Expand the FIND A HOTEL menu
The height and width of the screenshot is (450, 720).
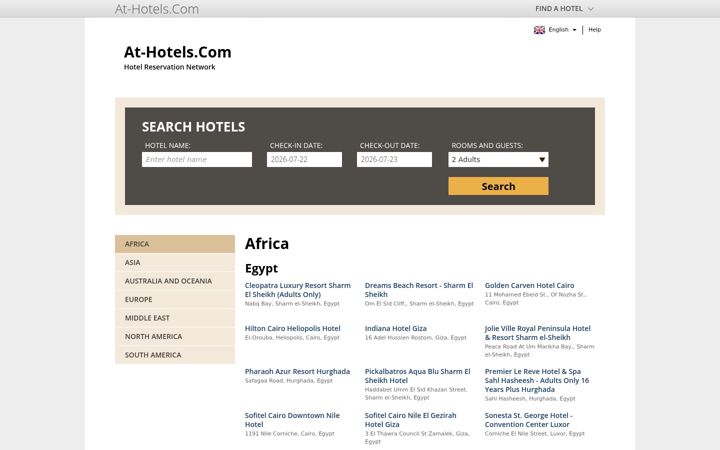(564, 9)
